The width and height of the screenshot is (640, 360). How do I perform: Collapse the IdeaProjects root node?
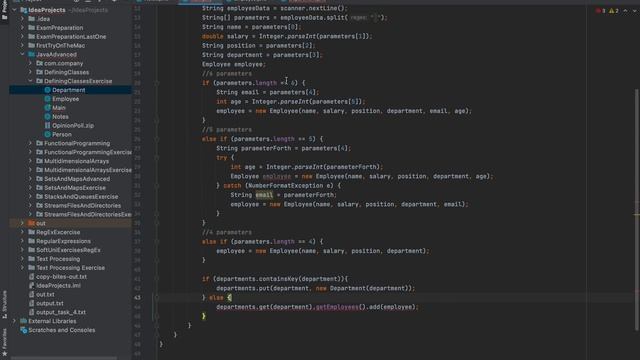(14, 10)
